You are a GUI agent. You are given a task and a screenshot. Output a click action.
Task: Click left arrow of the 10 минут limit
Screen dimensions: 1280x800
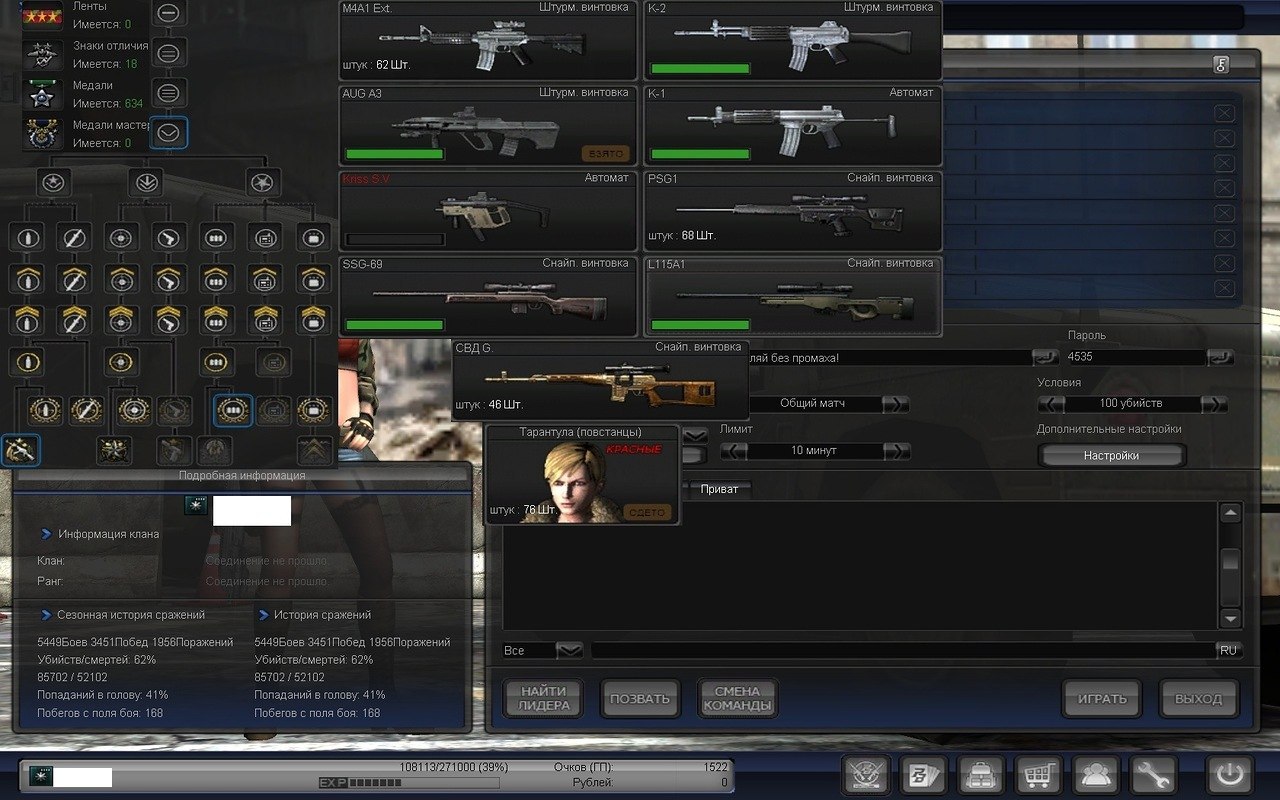(x=733, y=451)
